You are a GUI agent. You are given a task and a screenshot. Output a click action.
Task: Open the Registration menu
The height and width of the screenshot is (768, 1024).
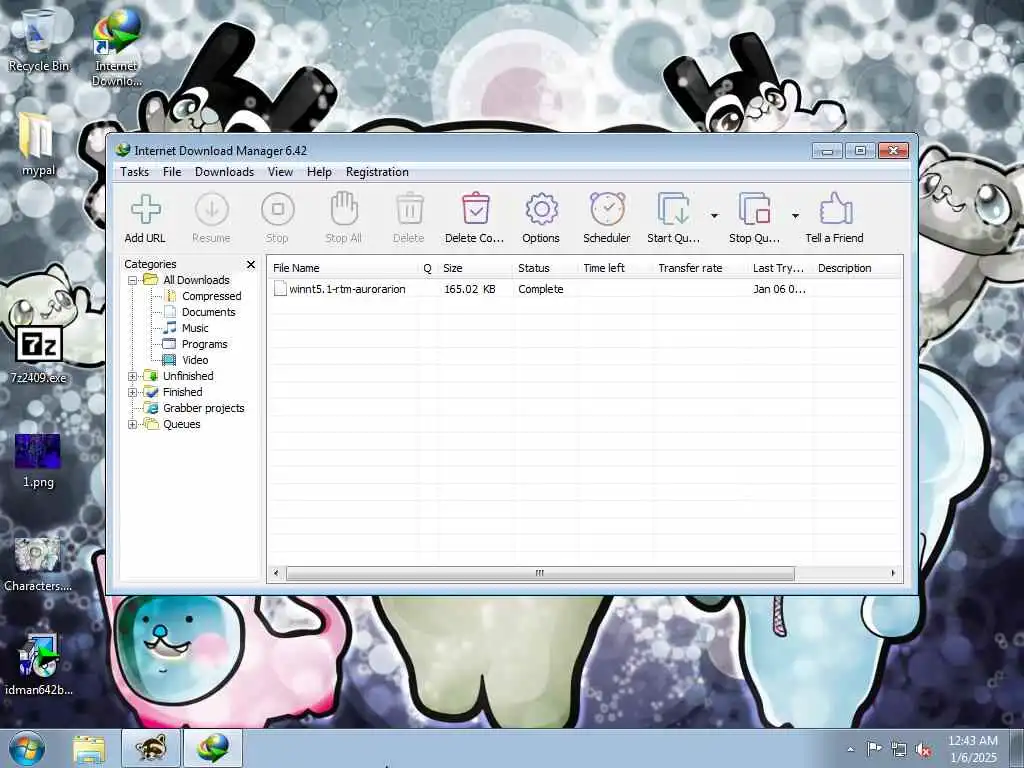[377, 172]
